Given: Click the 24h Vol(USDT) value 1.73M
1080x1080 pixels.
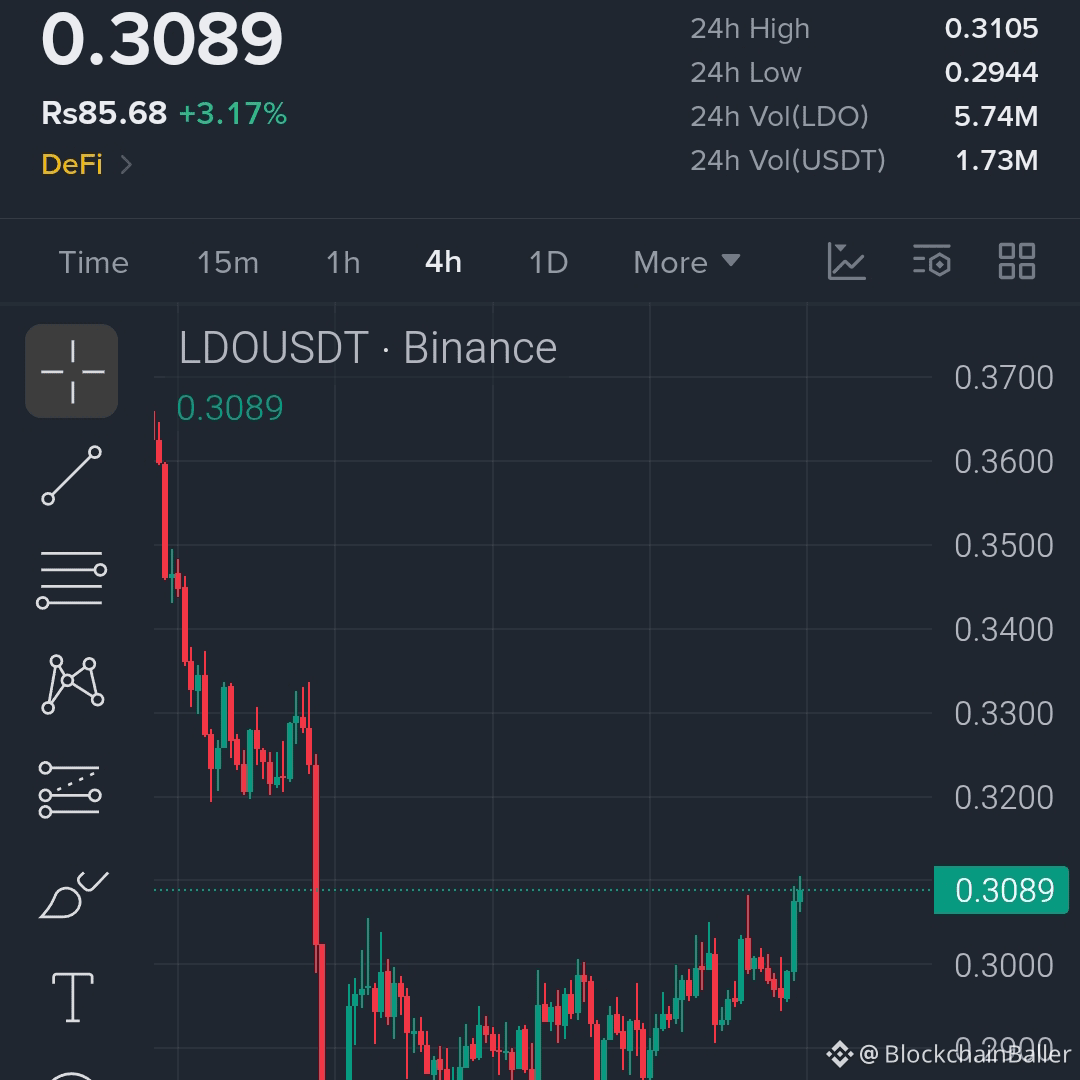Looking at the screenshot, I should pyautogui.click(x=997, y=160).
